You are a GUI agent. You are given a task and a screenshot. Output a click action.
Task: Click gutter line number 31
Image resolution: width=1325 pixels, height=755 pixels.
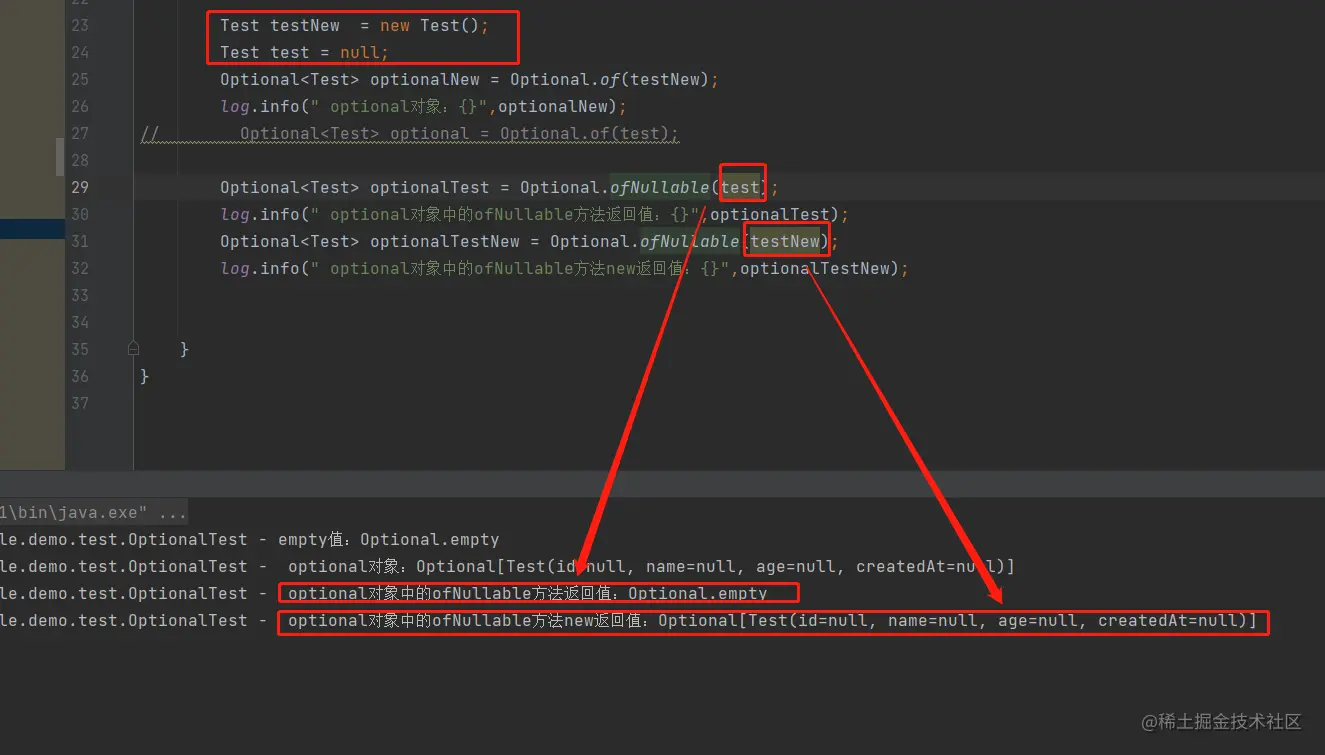[80, 241]
